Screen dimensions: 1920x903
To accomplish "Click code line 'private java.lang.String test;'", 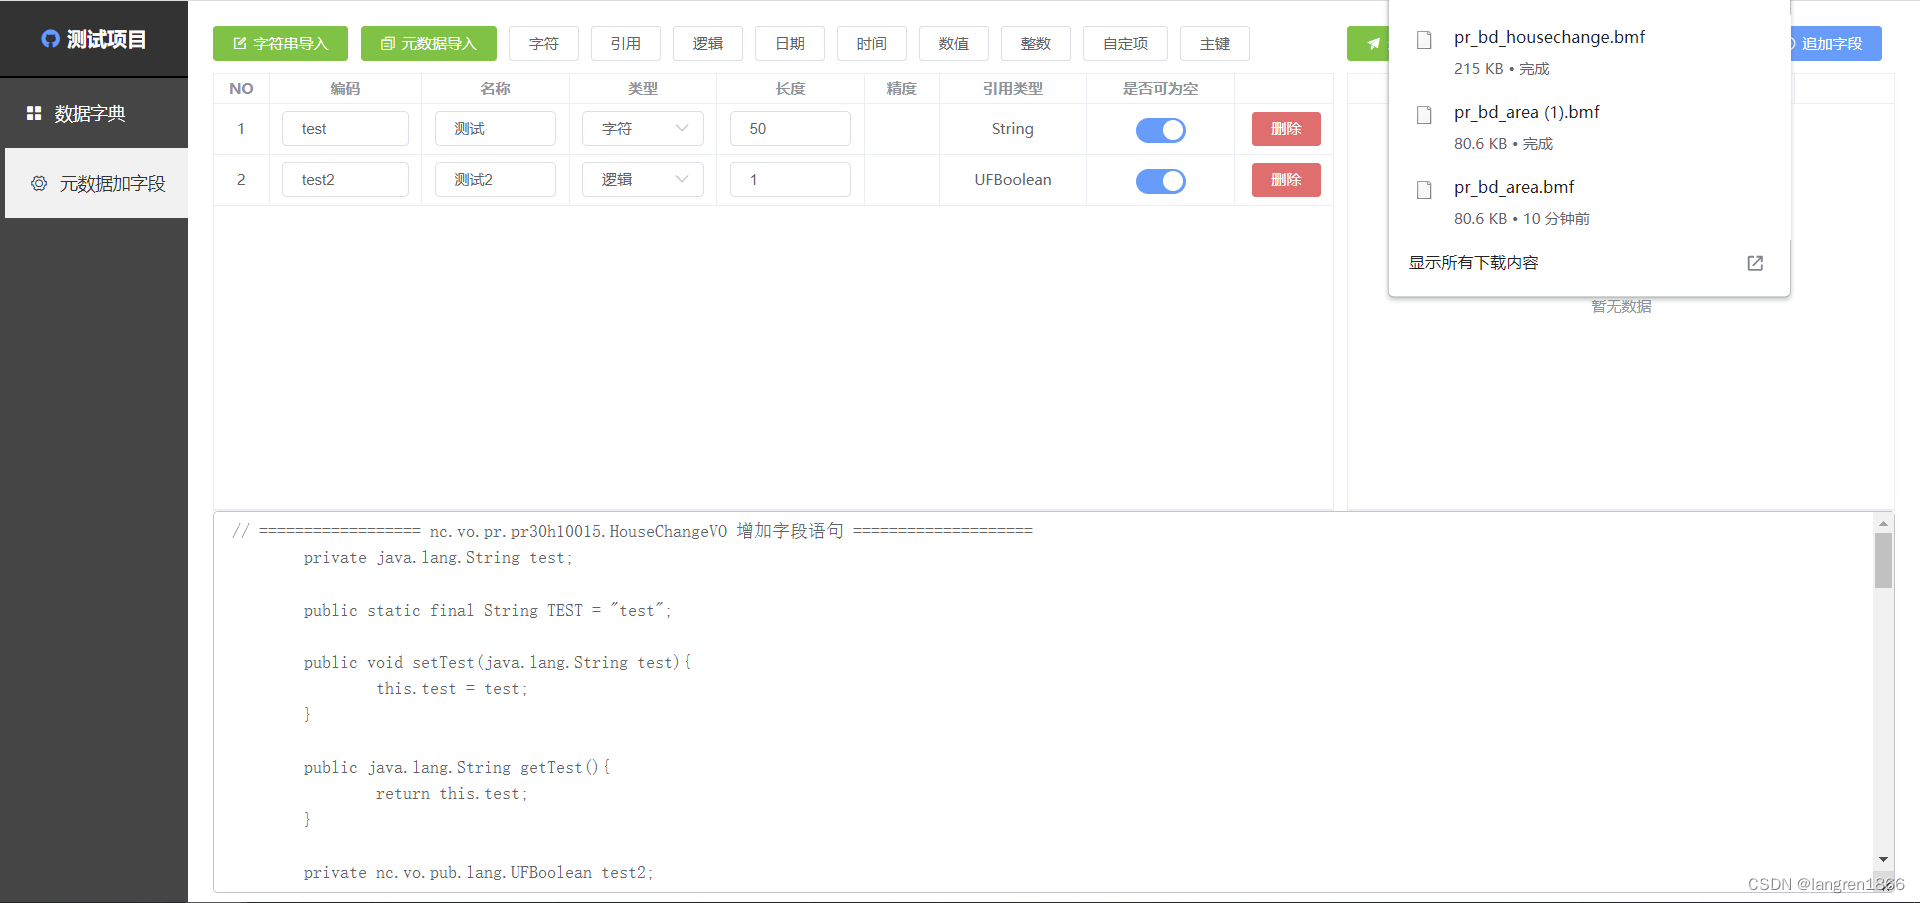I will [x=438, y=558].
